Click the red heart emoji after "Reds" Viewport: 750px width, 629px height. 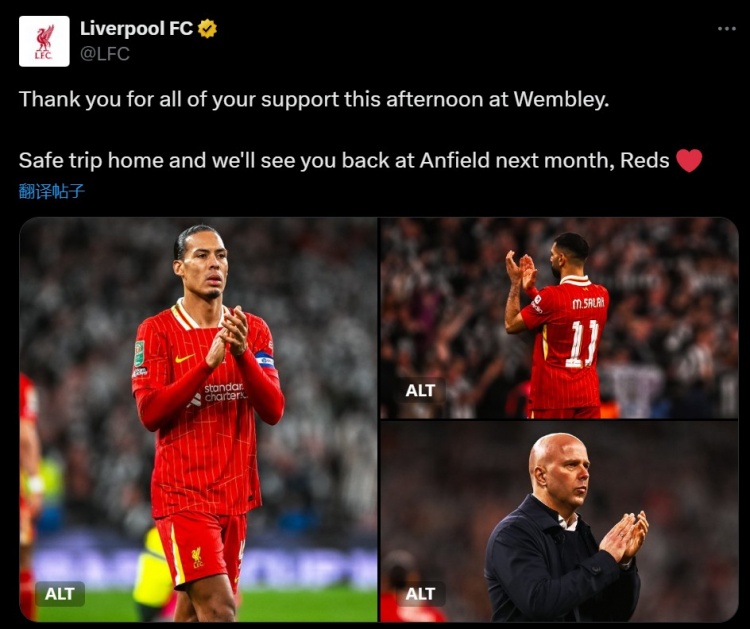689,160
